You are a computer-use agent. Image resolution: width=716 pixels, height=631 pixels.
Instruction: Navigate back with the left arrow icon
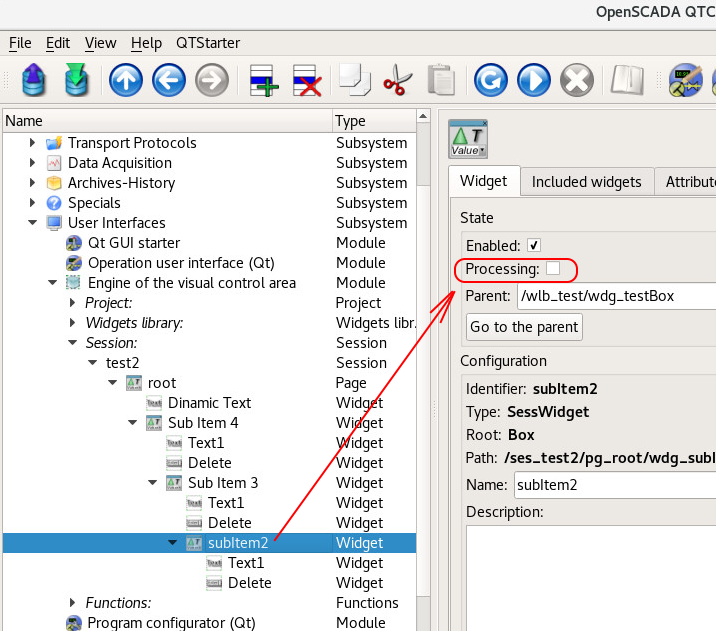point(169,80)
